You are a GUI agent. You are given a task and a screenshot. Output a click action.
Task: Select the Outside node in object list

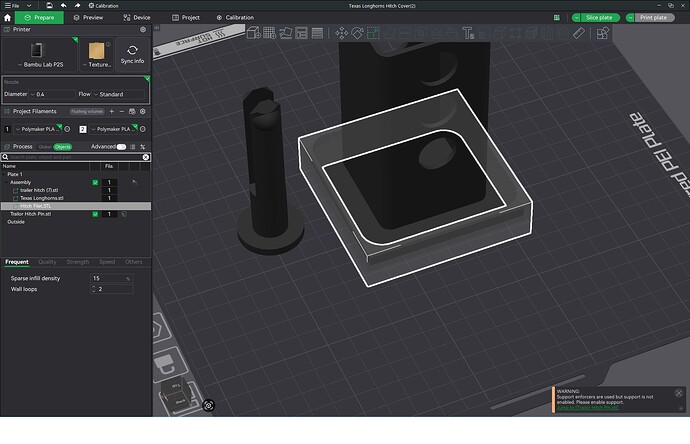tap(16, 222)
